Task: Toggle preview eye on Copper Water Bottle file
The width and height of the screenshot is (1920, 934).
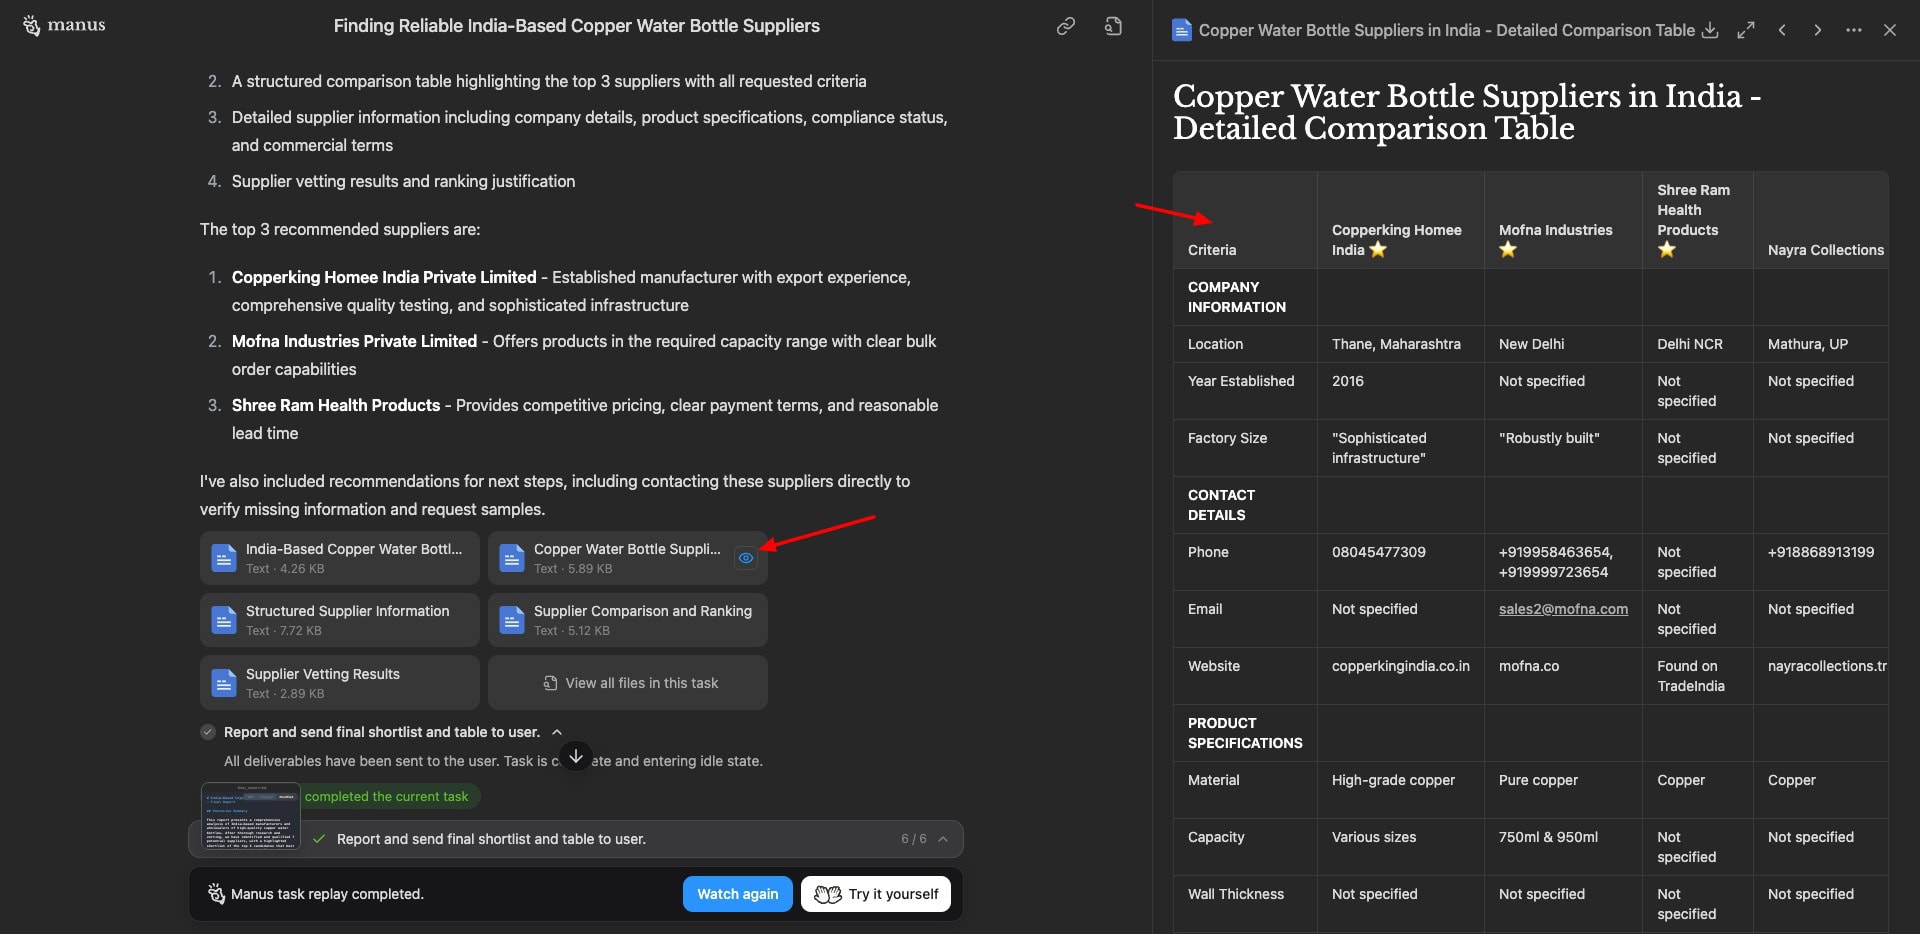Action: pos(746,558)
